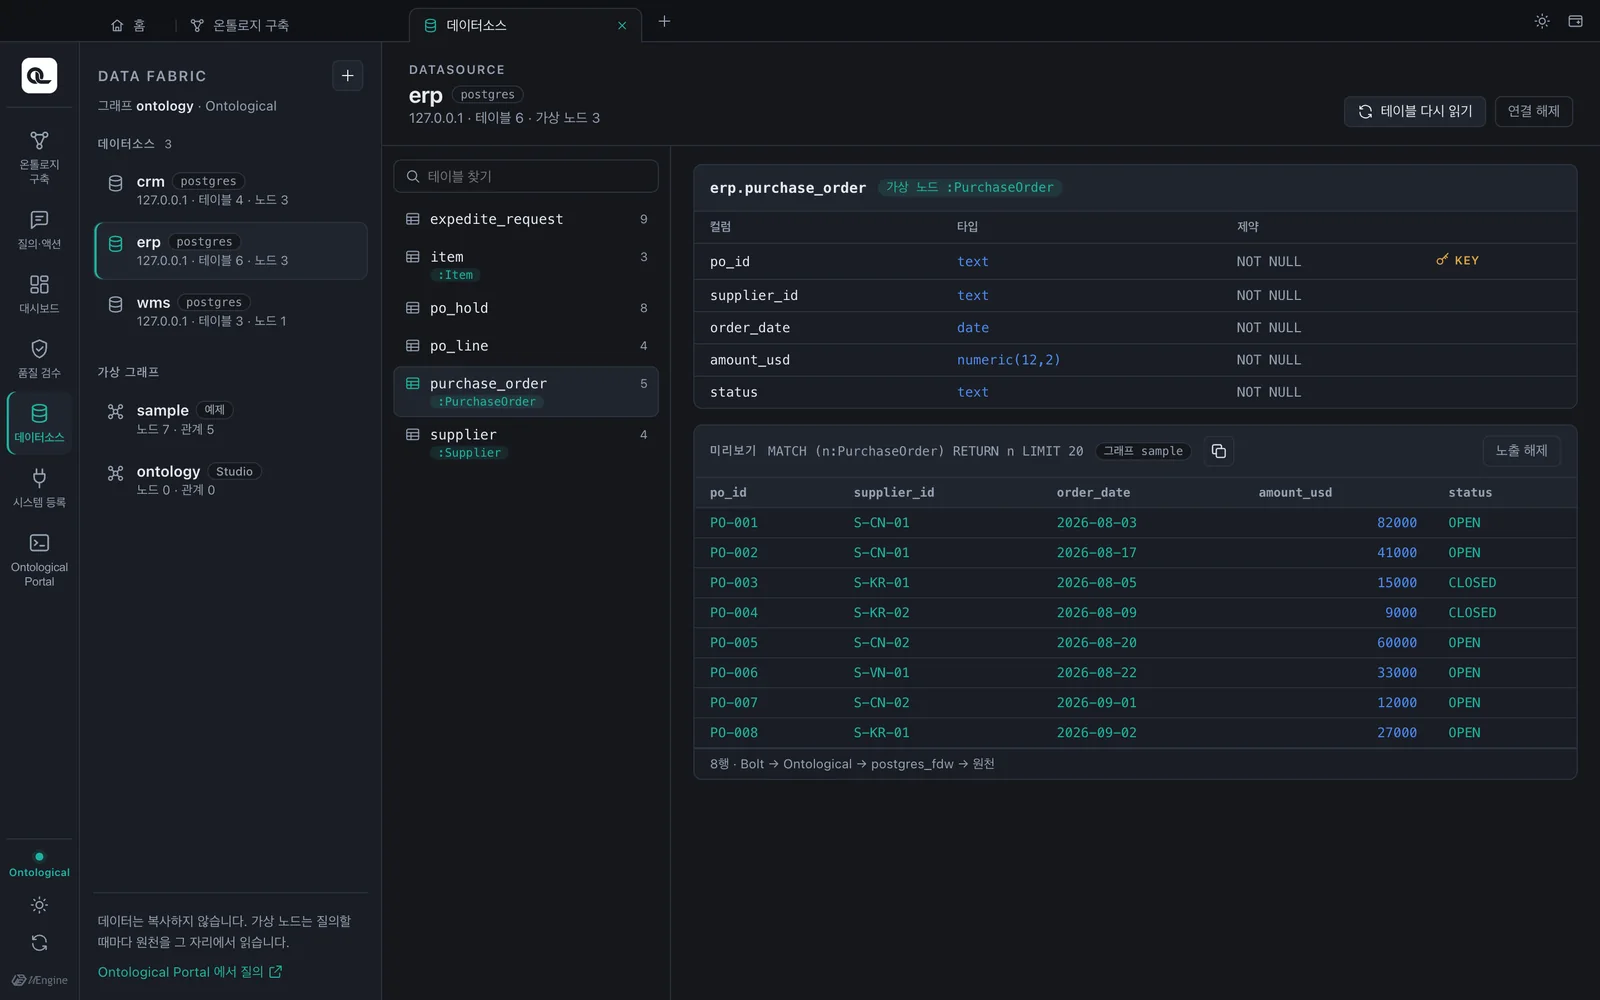The width and height of the screenshot is (1600, 1000).
Task: Select the purchase_order table
Action: tap(526, 391)
